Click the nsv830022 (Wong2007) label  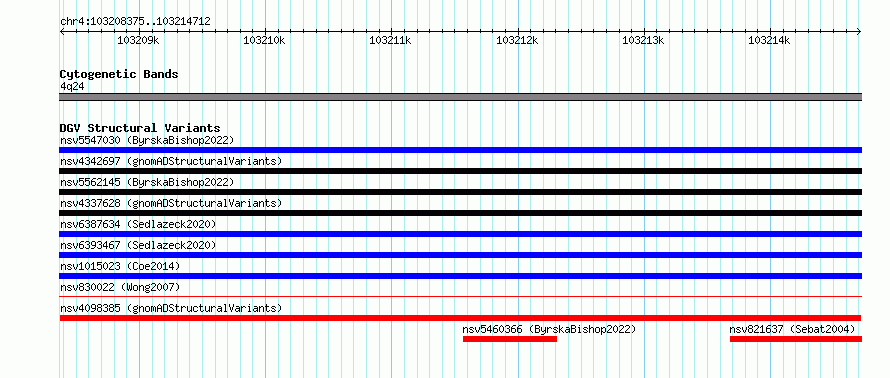[120, 287]
